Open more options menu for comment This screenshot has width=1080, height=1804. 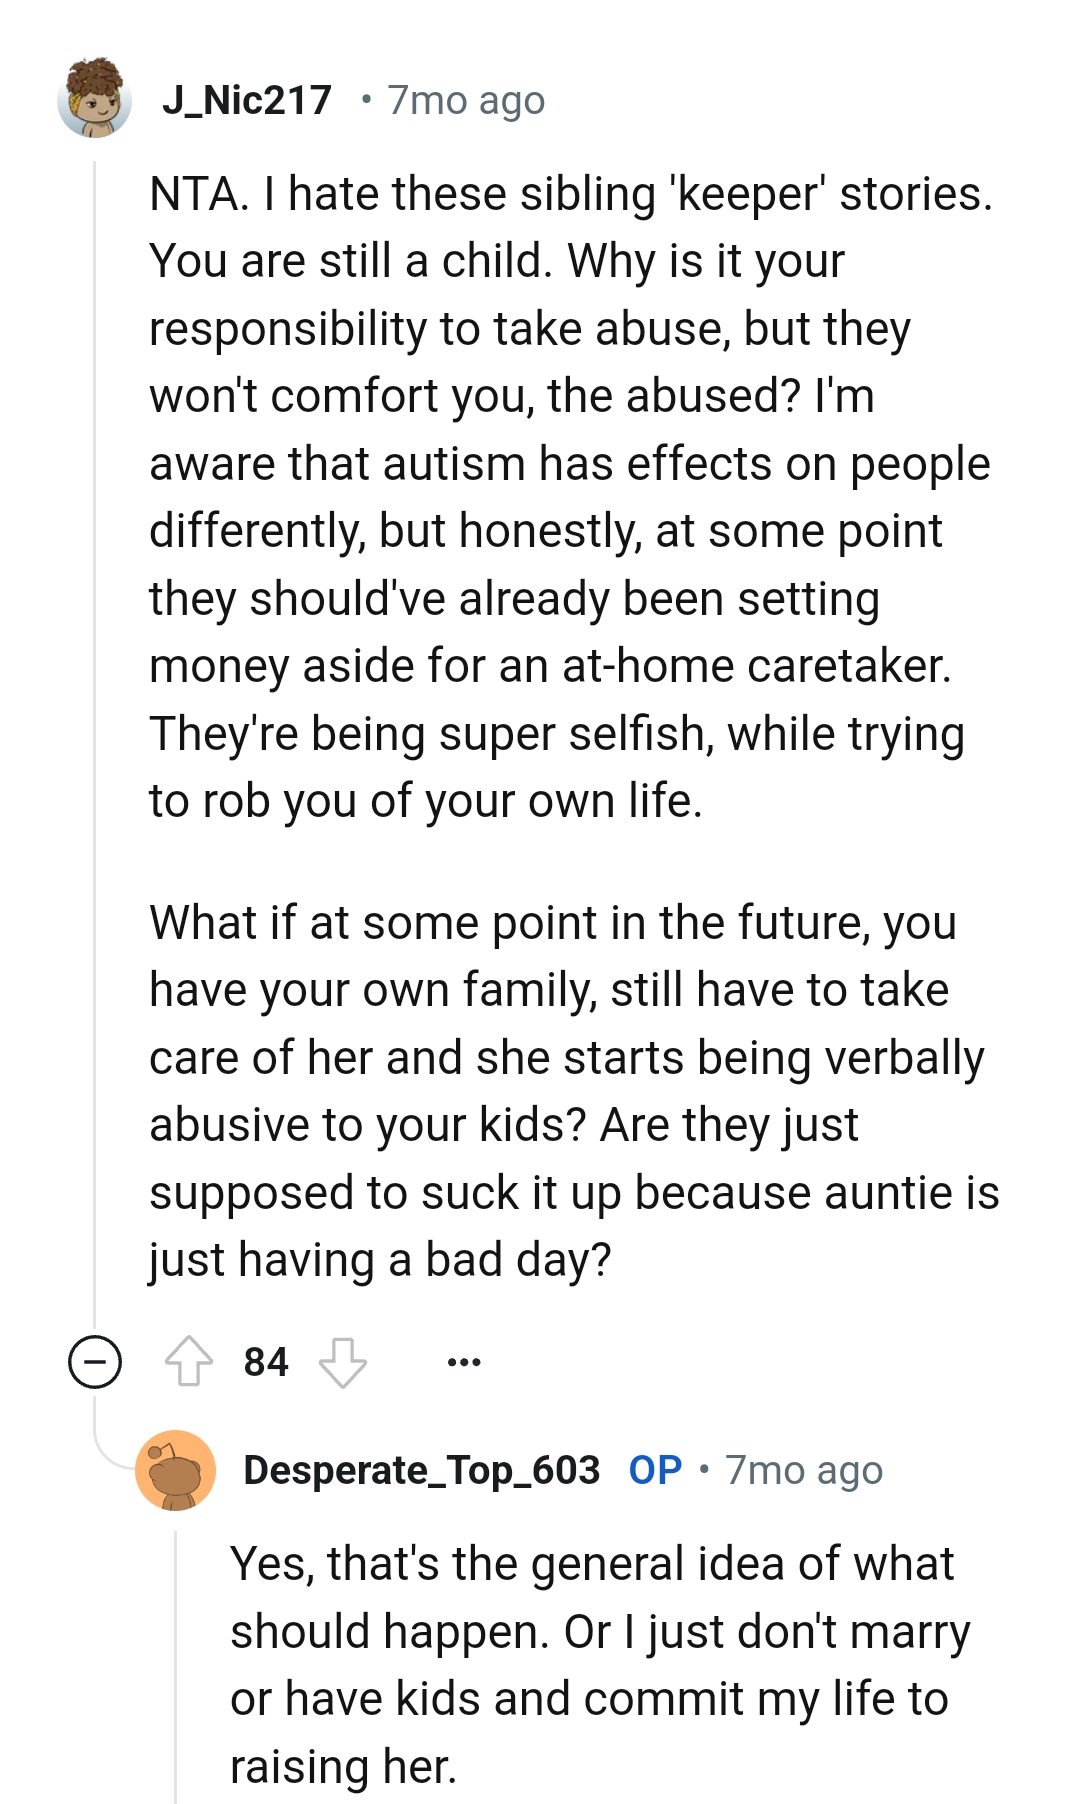point(464,1362)
